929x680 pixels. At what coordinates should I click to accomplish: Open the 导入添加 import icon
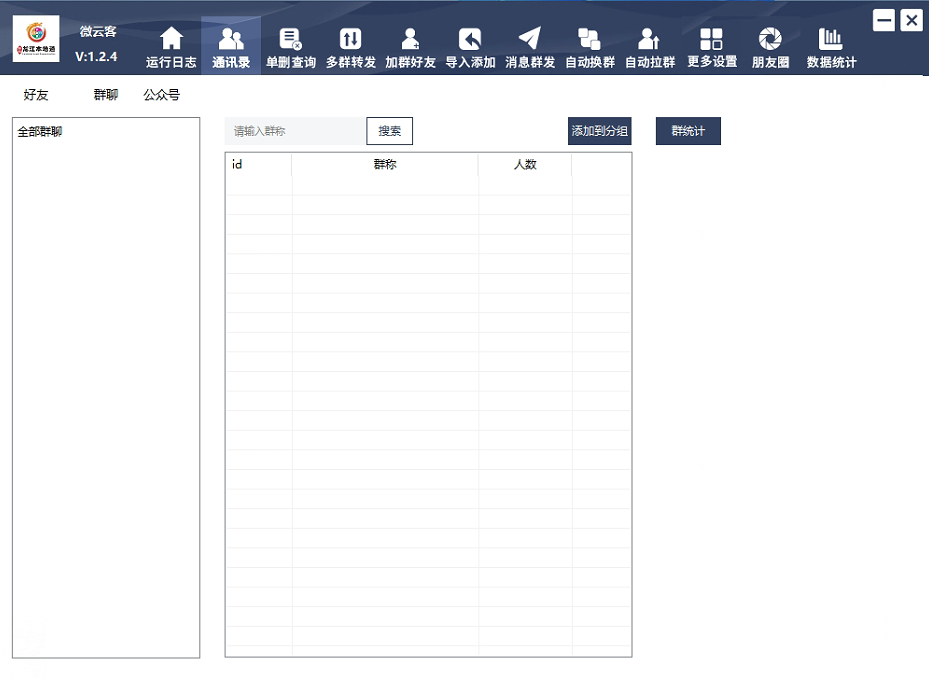click(x=470, y=40)
